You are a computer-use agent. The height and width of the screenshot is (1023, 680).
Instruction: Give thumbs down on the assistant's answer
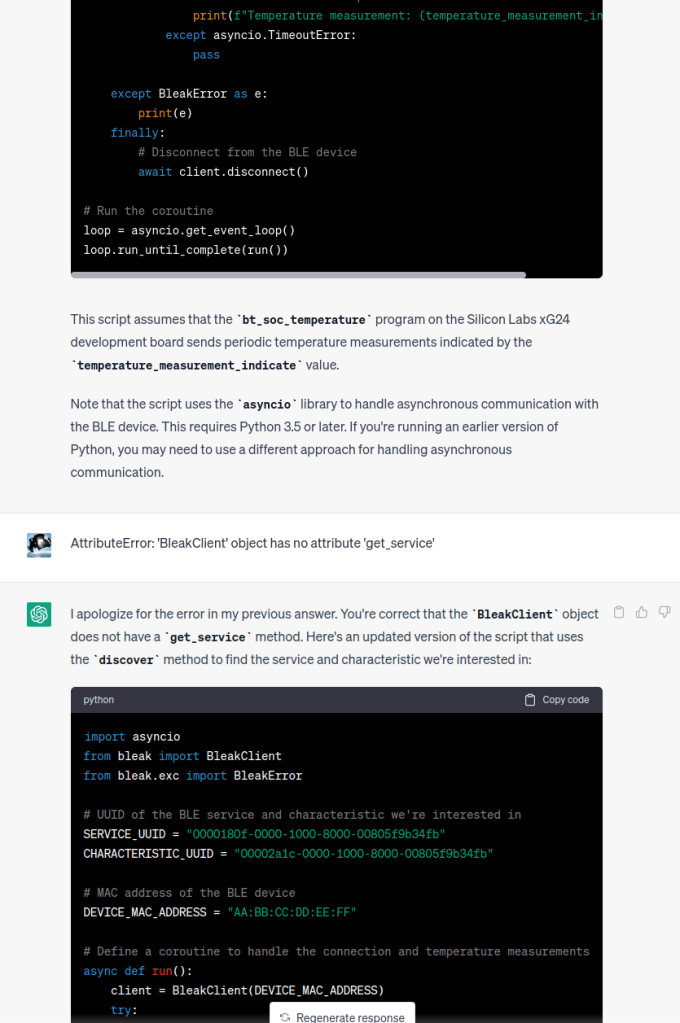click(x=664, y=611)
